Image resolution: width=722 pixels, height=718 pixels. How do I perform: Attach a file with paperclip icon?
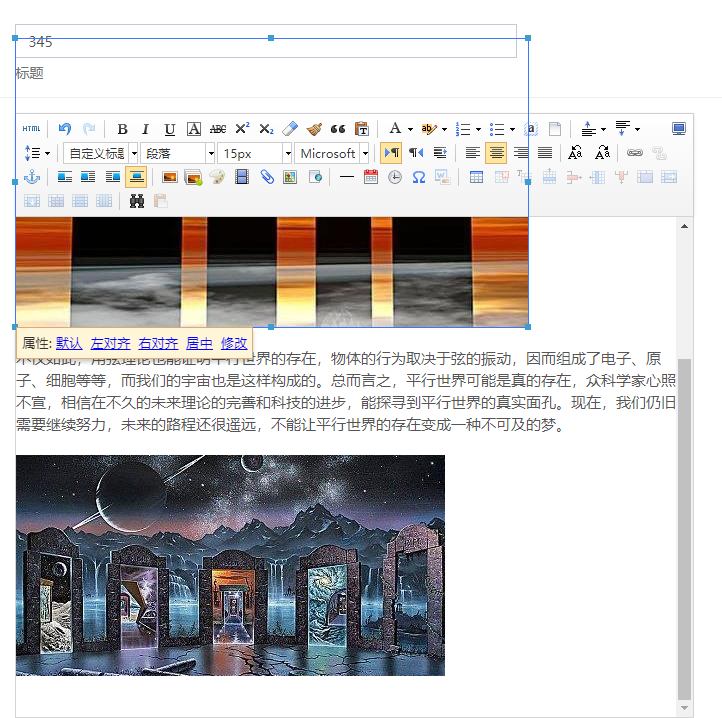267,177
